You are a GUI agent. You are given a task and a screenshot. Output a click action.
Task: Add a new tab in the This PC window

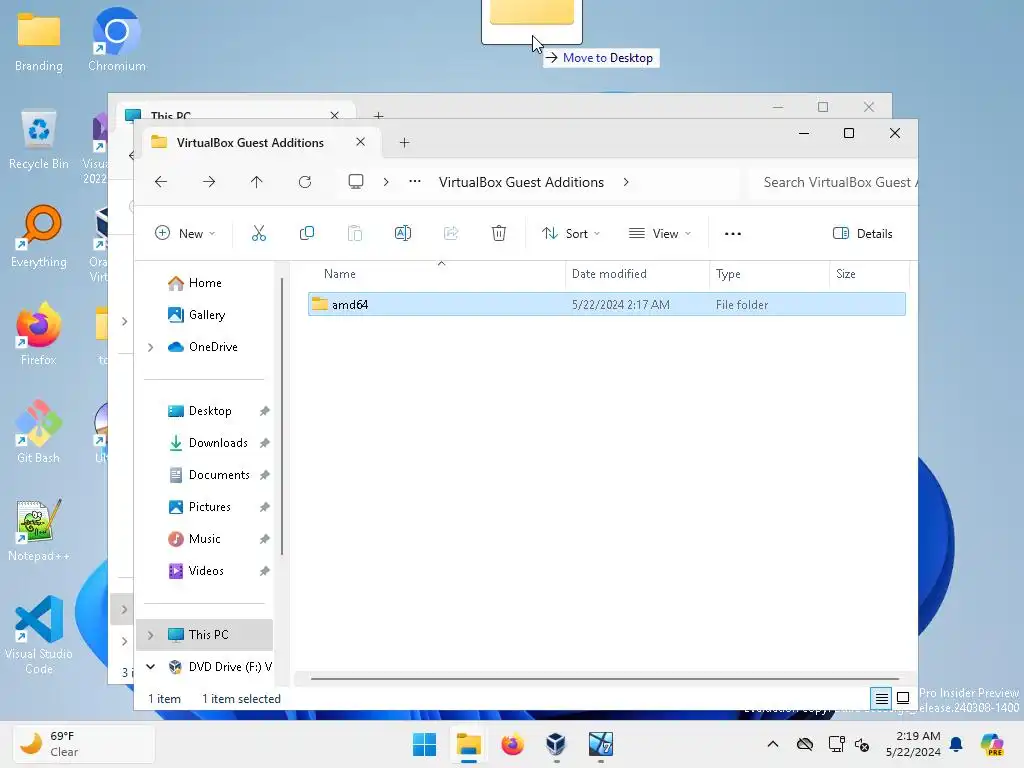379,115
